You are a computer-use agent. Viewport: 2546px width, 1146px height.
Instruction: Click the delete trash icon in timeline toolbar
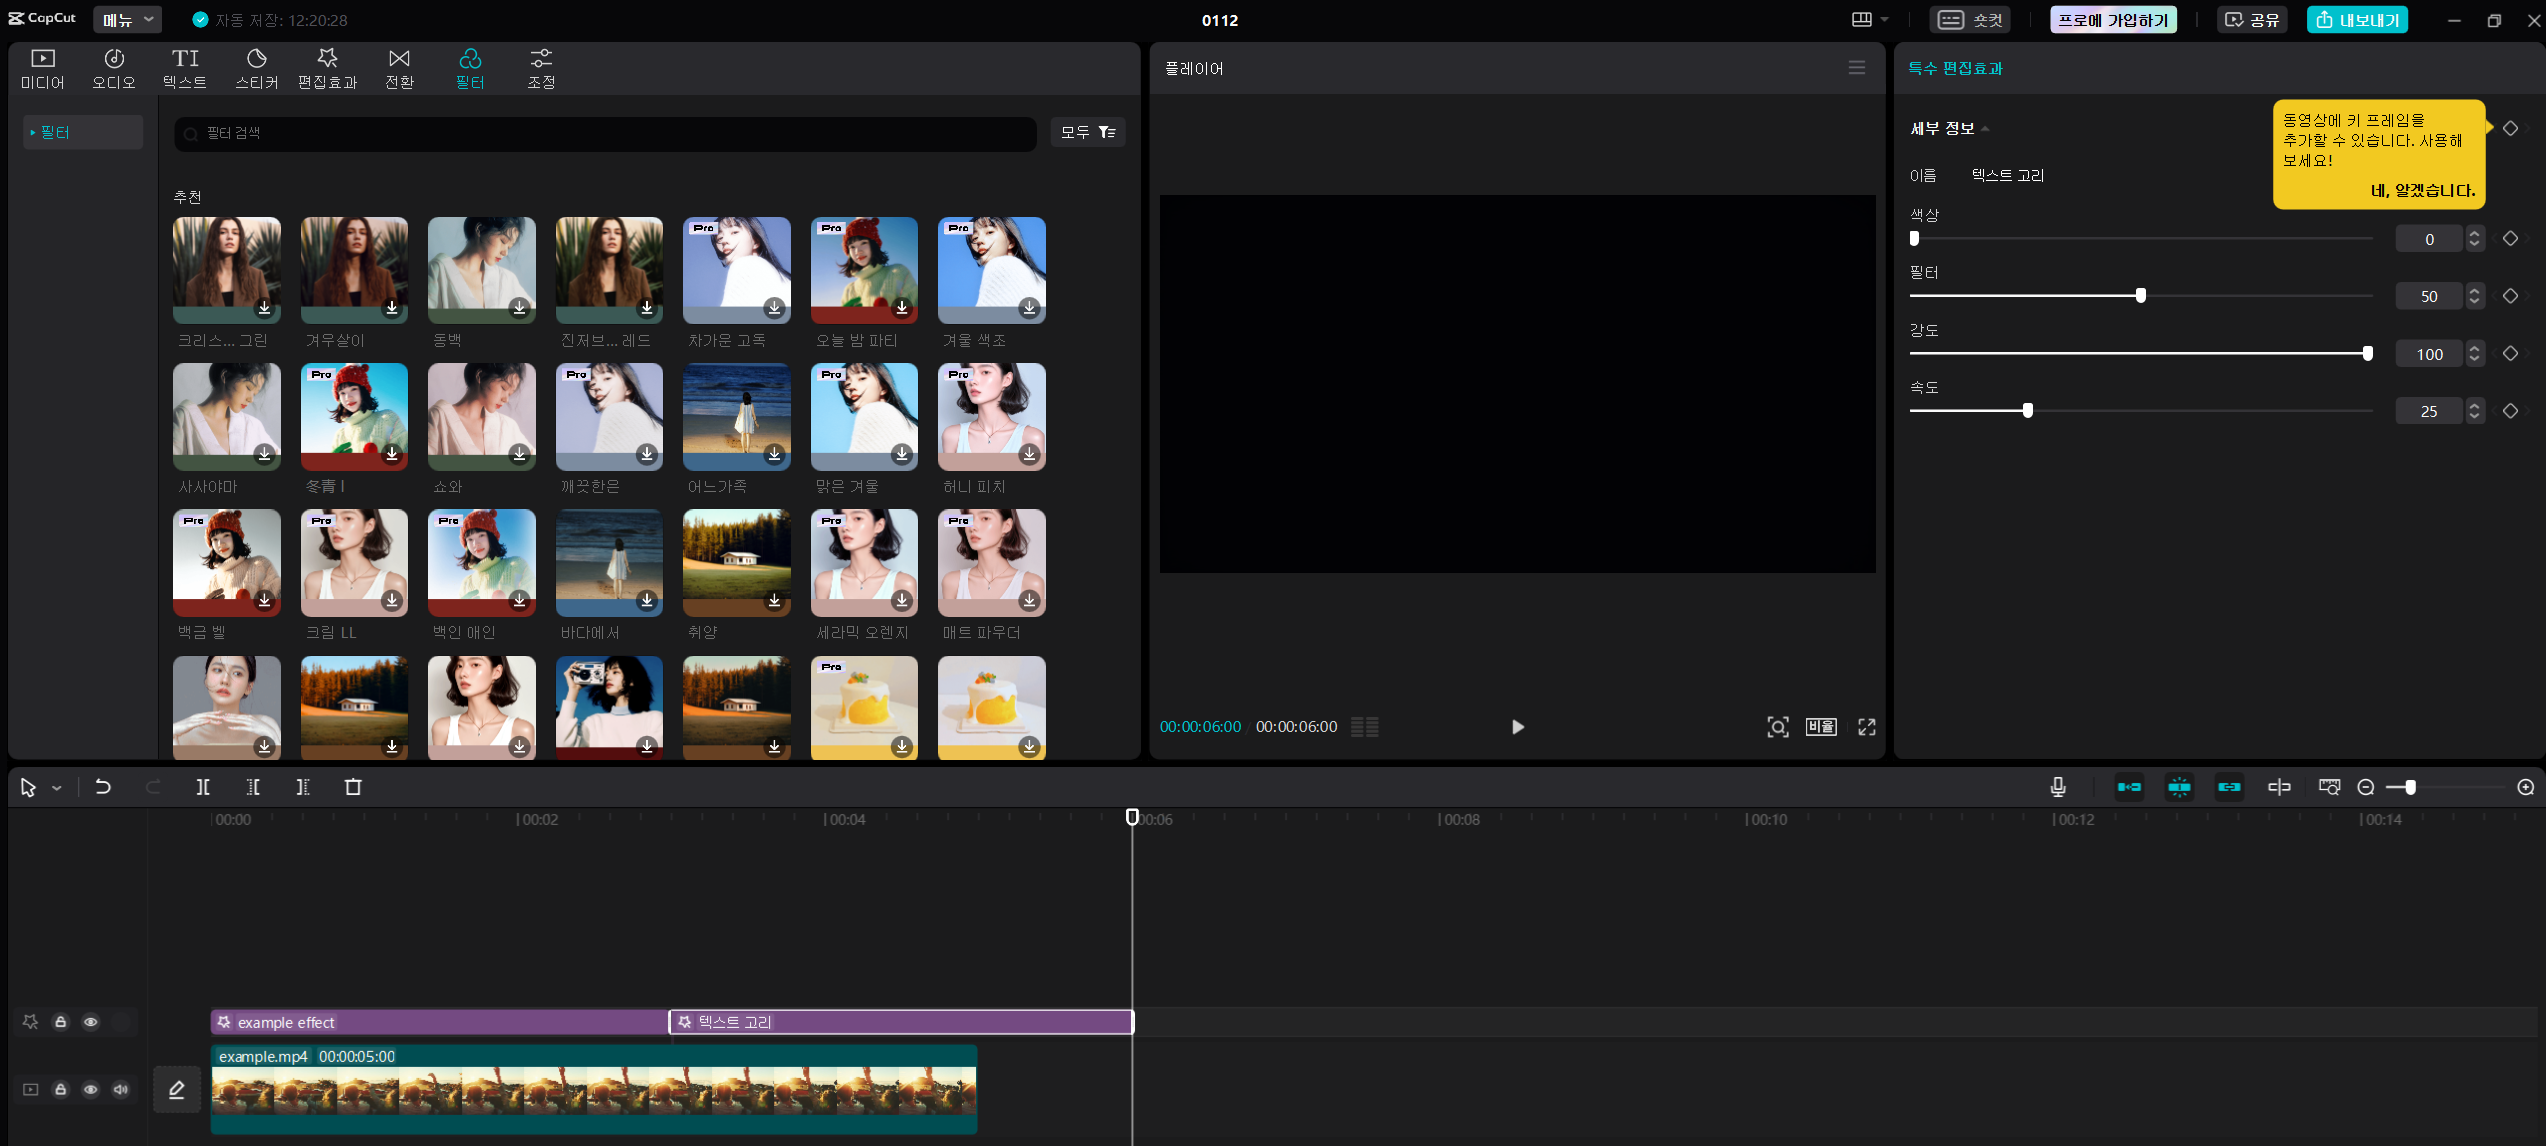click(353, 787)
